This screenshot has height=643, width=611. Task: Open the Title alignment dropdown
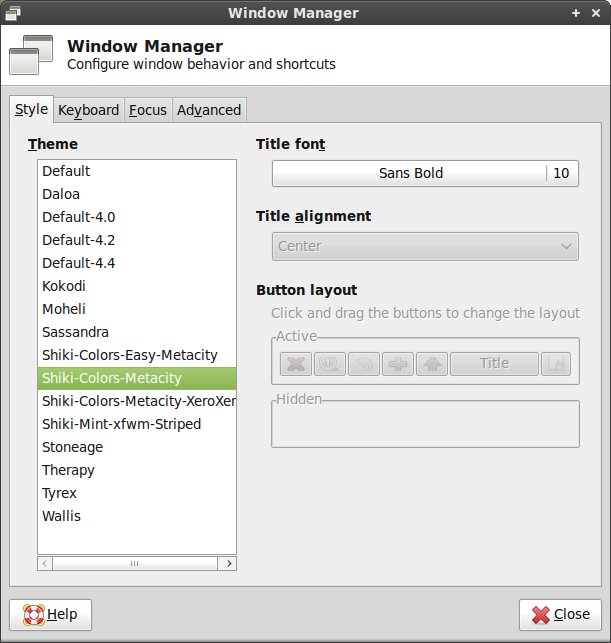(425, 246)
